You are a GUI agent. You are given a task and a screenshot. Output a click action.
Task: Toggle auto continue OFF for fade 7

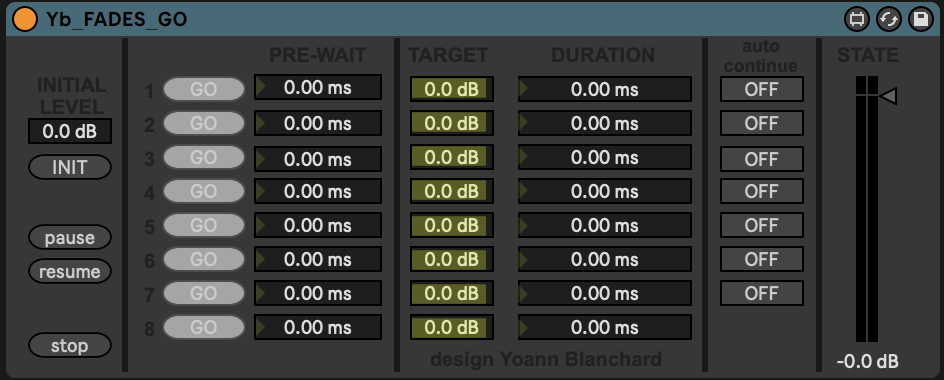point(762,293)
